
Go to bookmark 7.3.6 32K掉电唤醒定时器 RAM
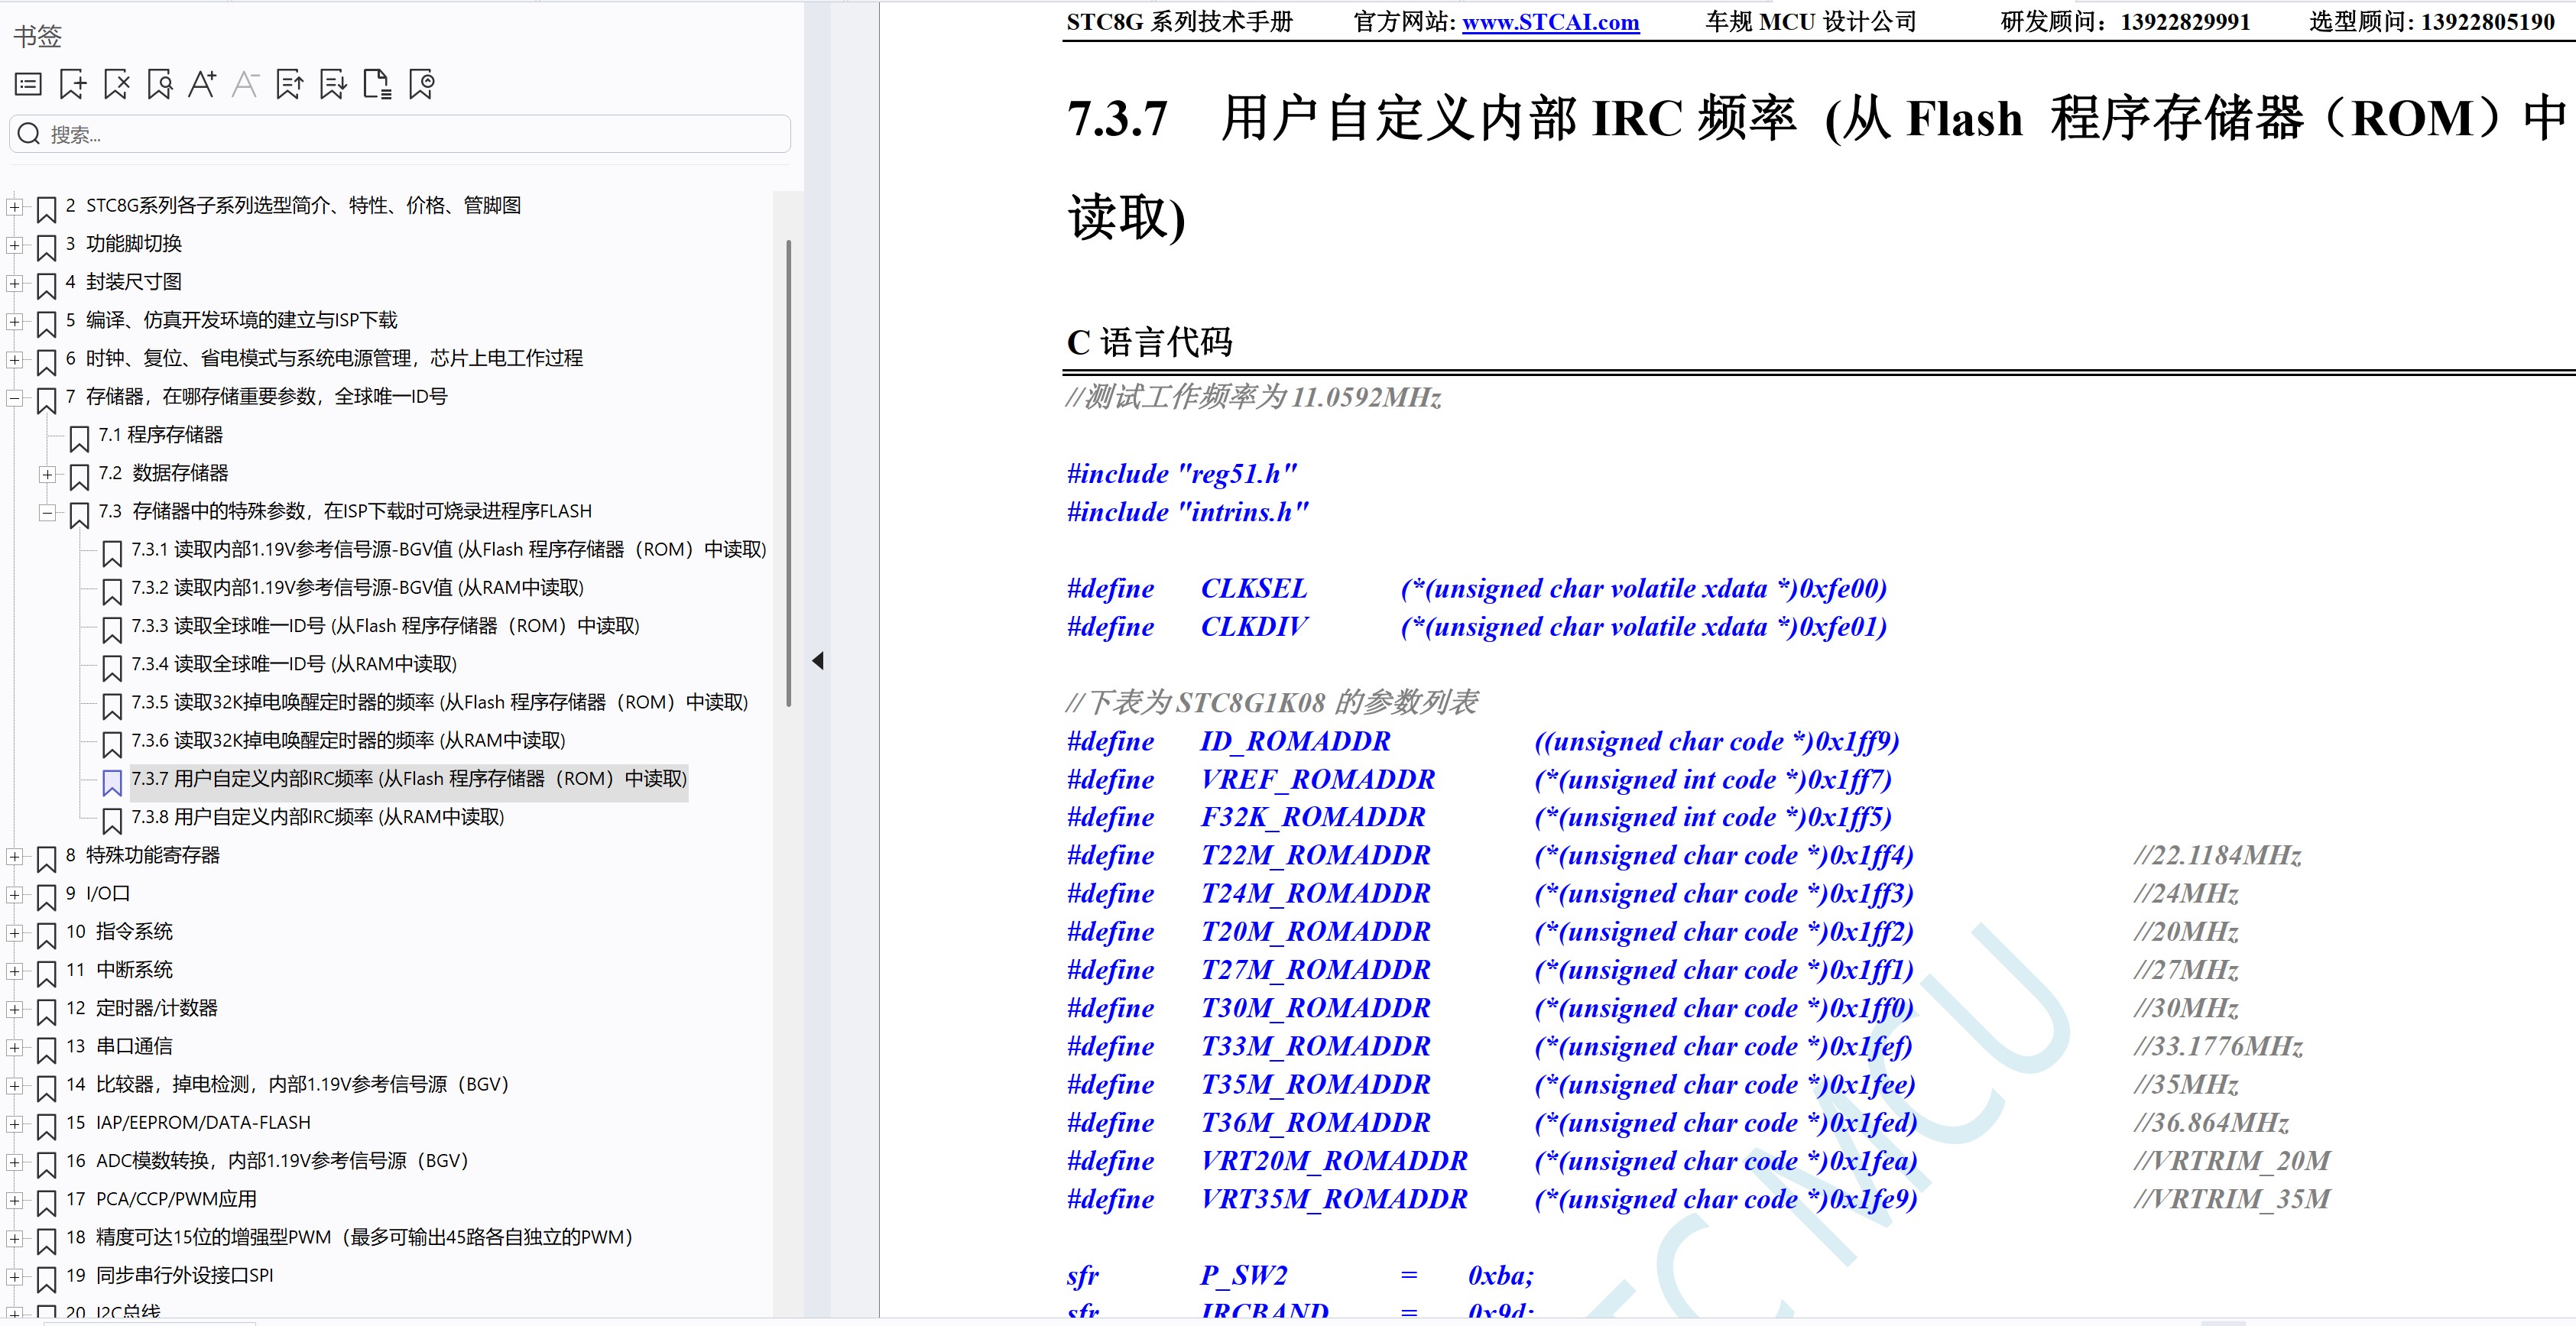[348, 741]
